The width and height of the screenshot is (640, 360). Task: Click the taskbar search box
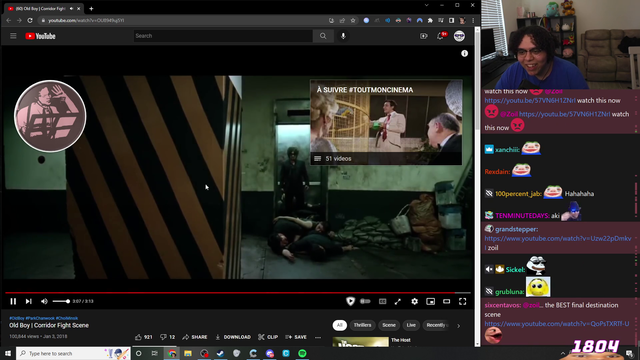73,353
